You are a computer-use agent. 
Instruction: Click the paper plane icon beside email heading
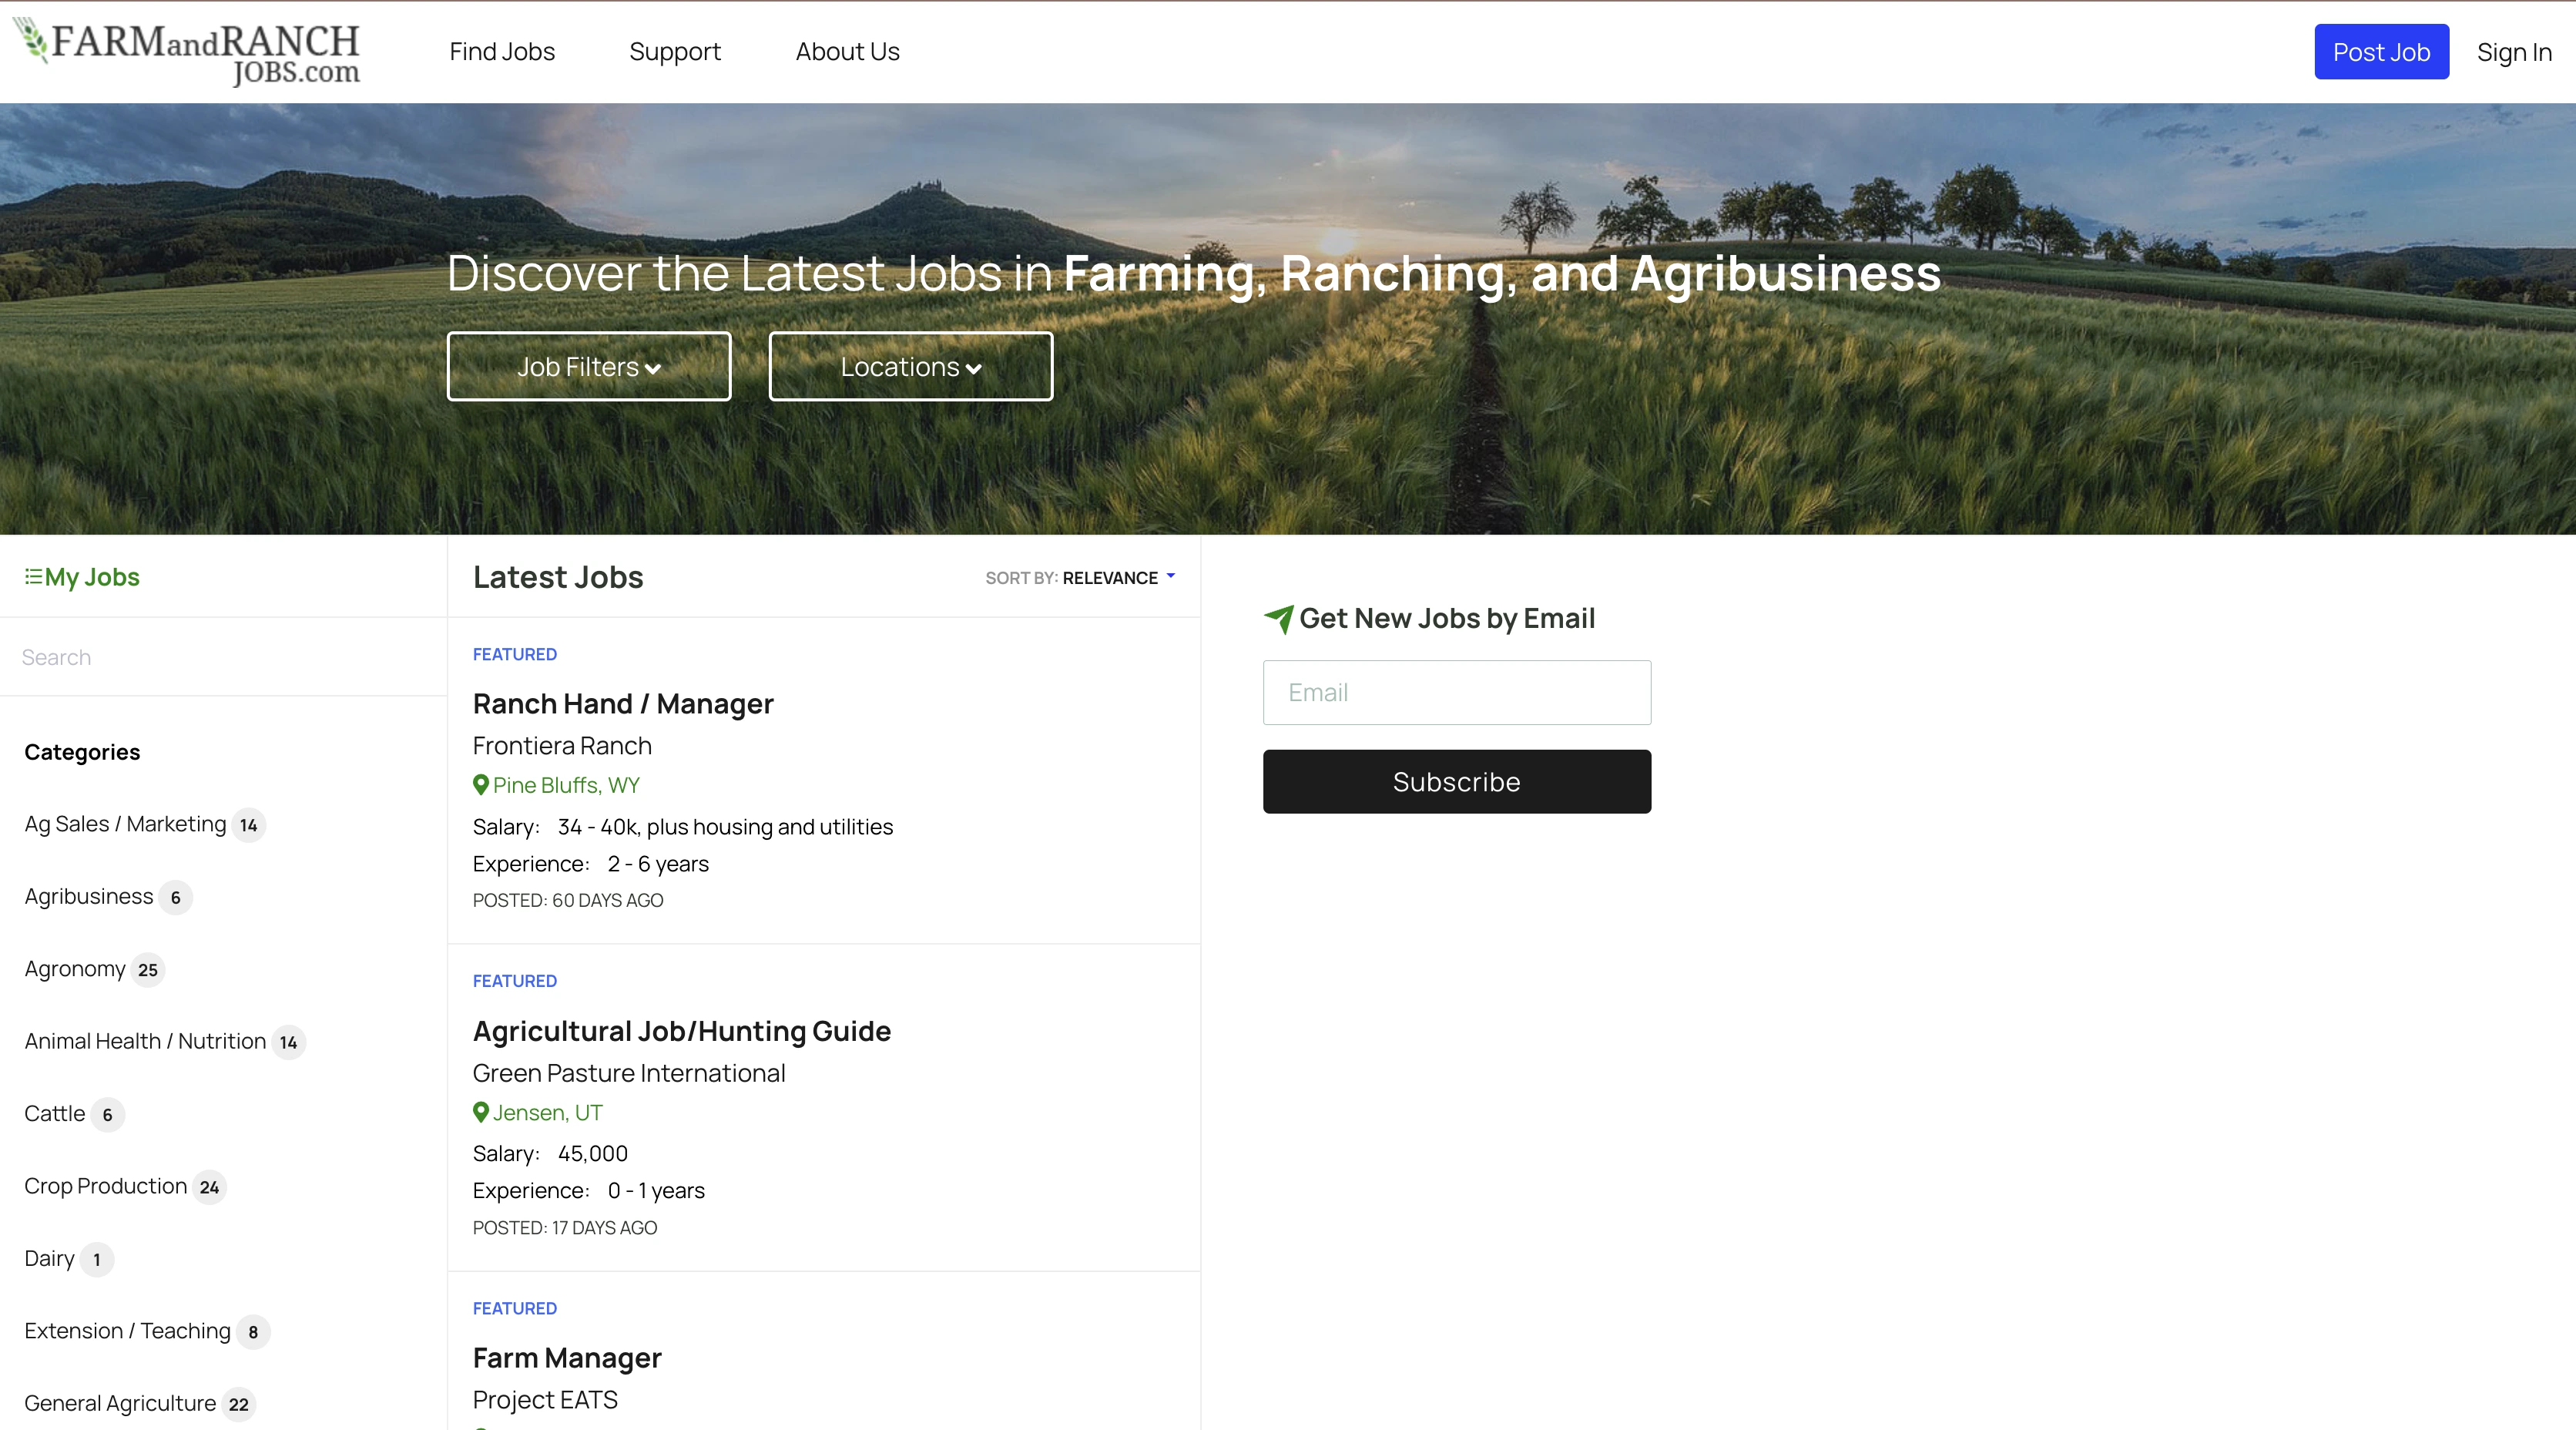1278,619
